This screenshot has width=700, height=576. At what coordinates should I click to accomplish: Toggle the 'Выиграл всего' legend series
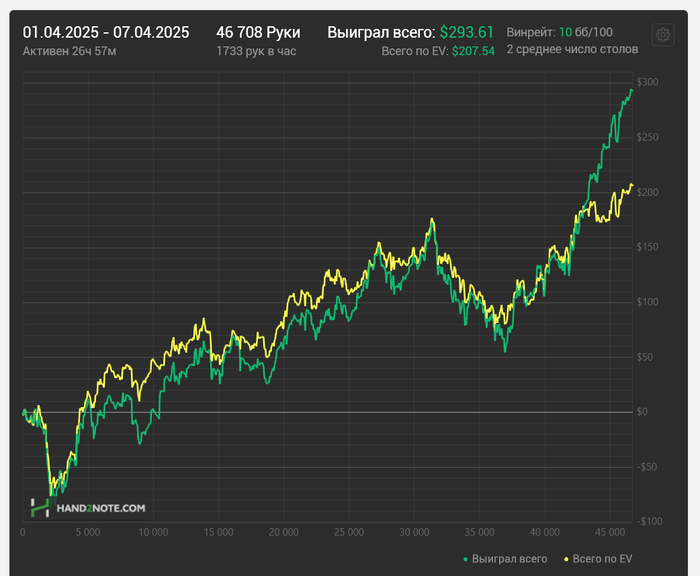point(505,559)
